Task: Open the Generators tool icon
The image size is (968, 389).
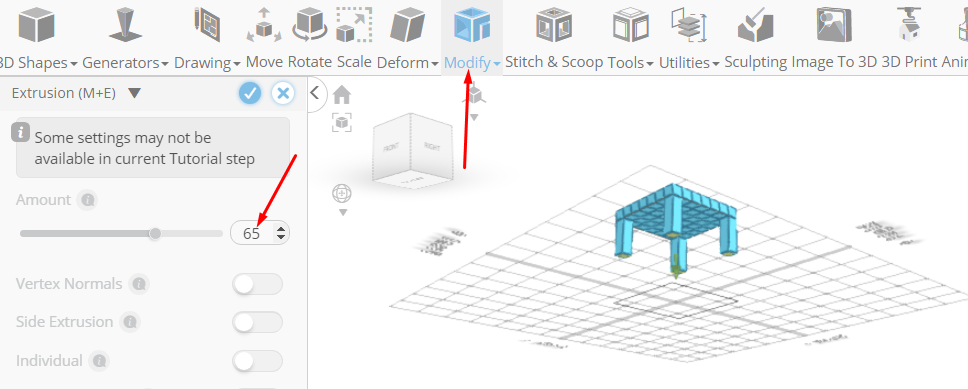Action: pyautogui.click(x=125, y=25)
